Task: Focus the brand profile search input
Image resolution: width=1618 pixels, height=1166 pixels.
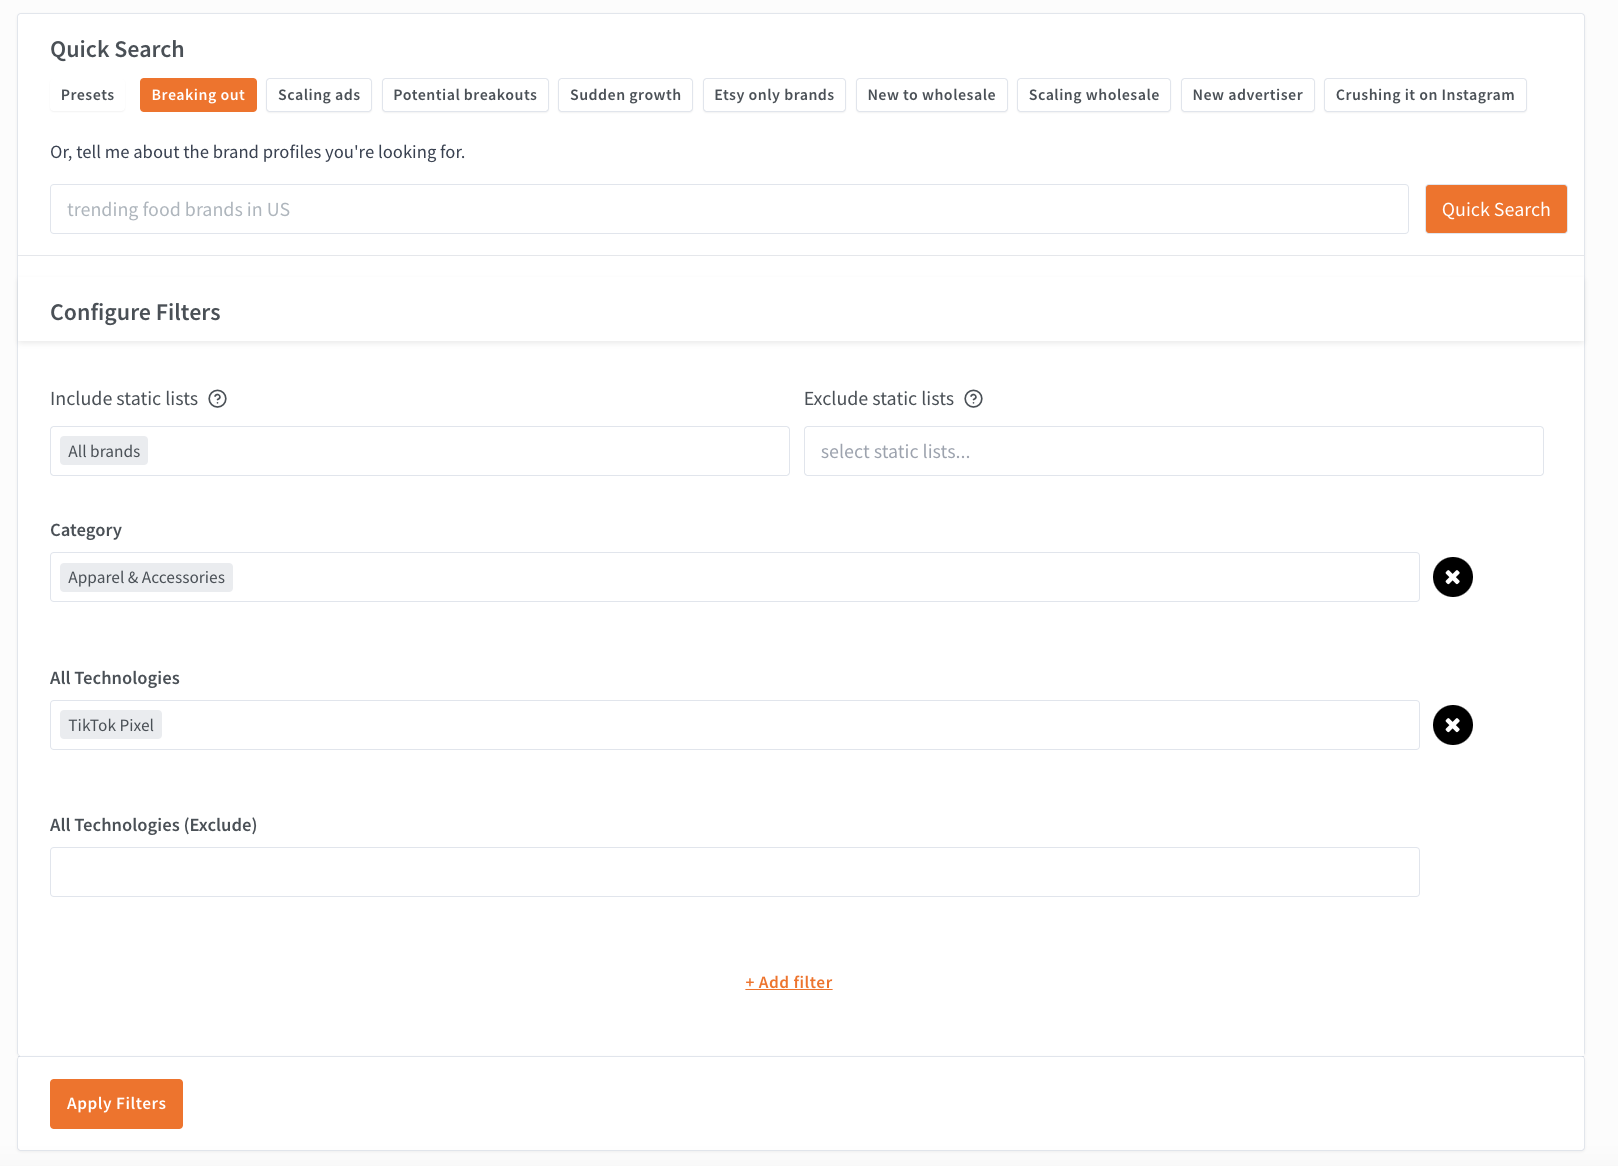Action: coord(728,209)
